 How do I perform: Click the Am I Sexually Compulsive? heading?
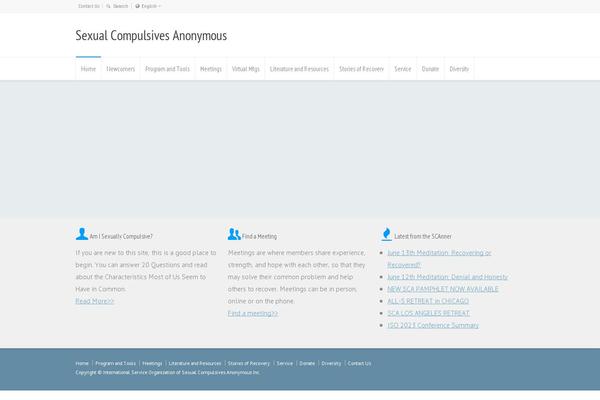point(121,237)
